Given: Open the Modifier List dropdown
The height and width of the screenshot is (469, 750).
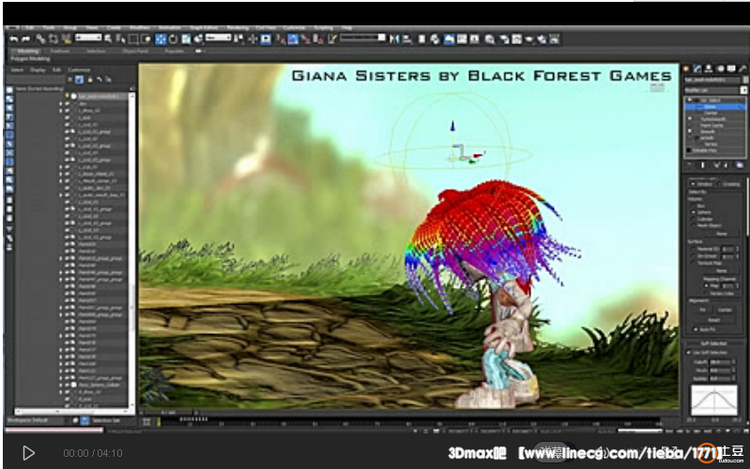Looking at the screenshot, I should click(x=715, y=90).
